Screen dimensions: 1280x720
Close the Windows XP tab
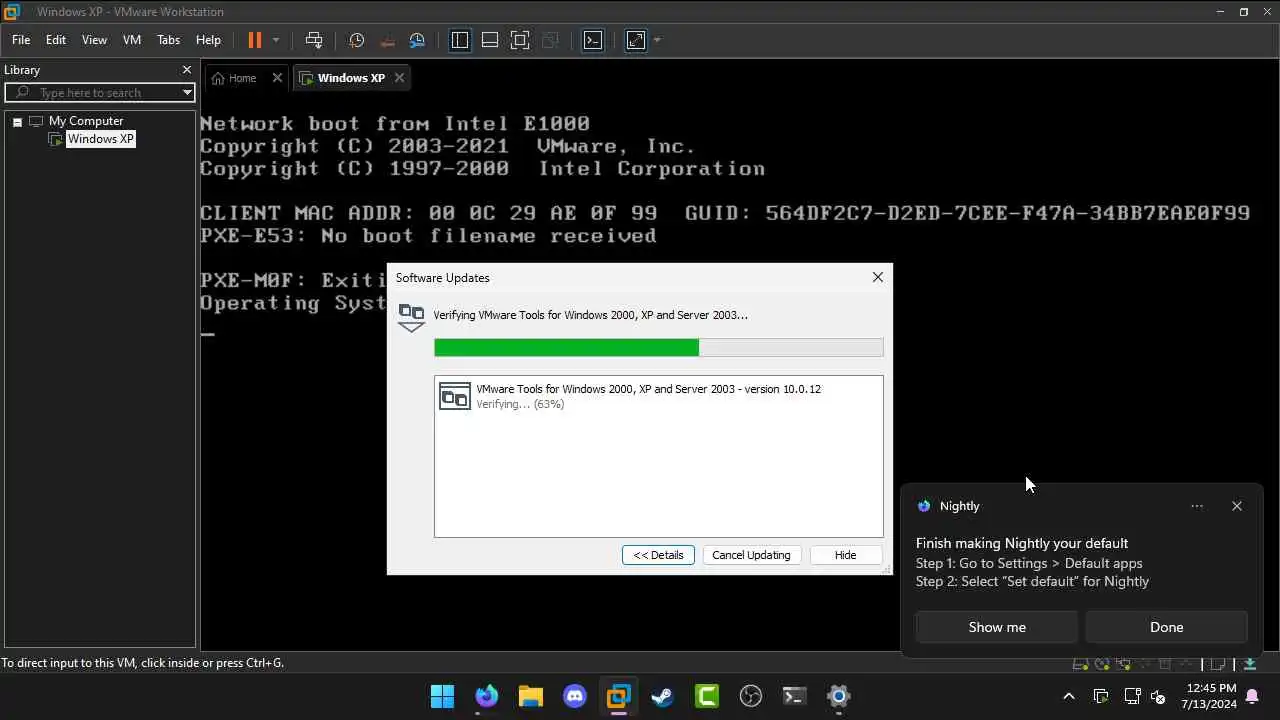[399, 78]
